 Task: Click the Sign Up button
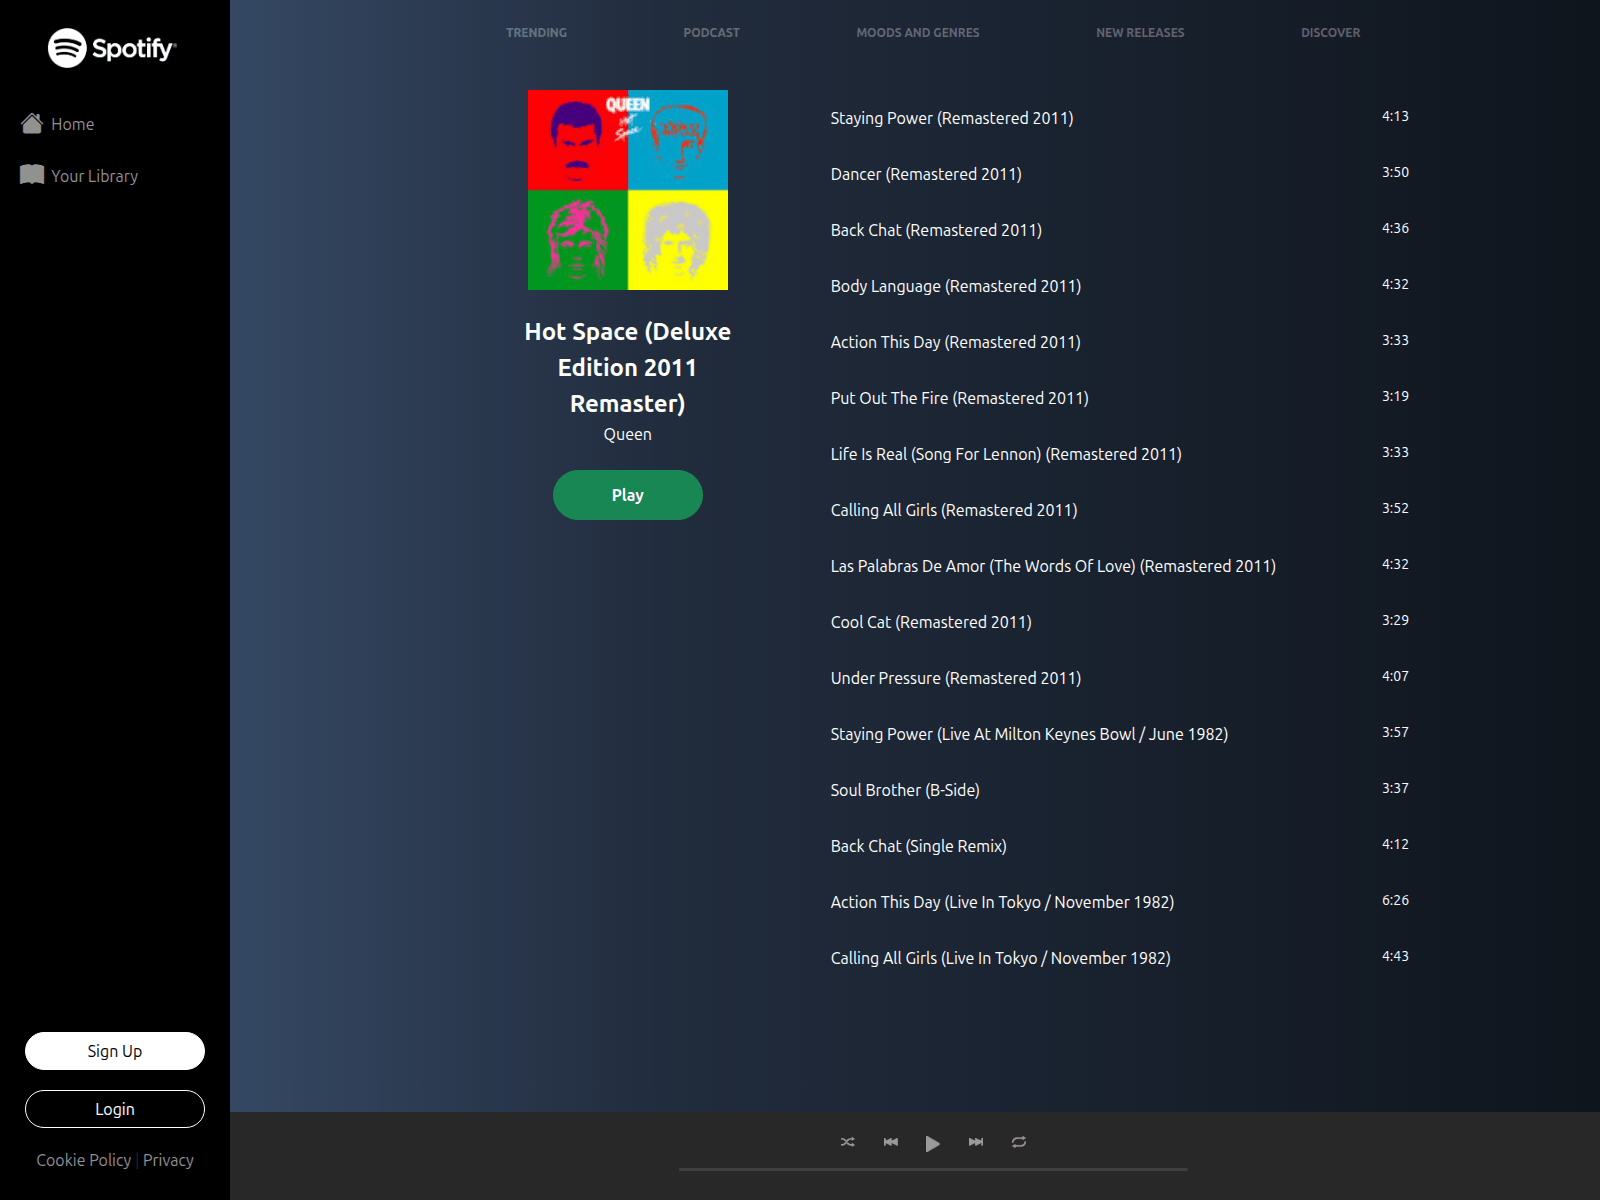(115, 1051)
